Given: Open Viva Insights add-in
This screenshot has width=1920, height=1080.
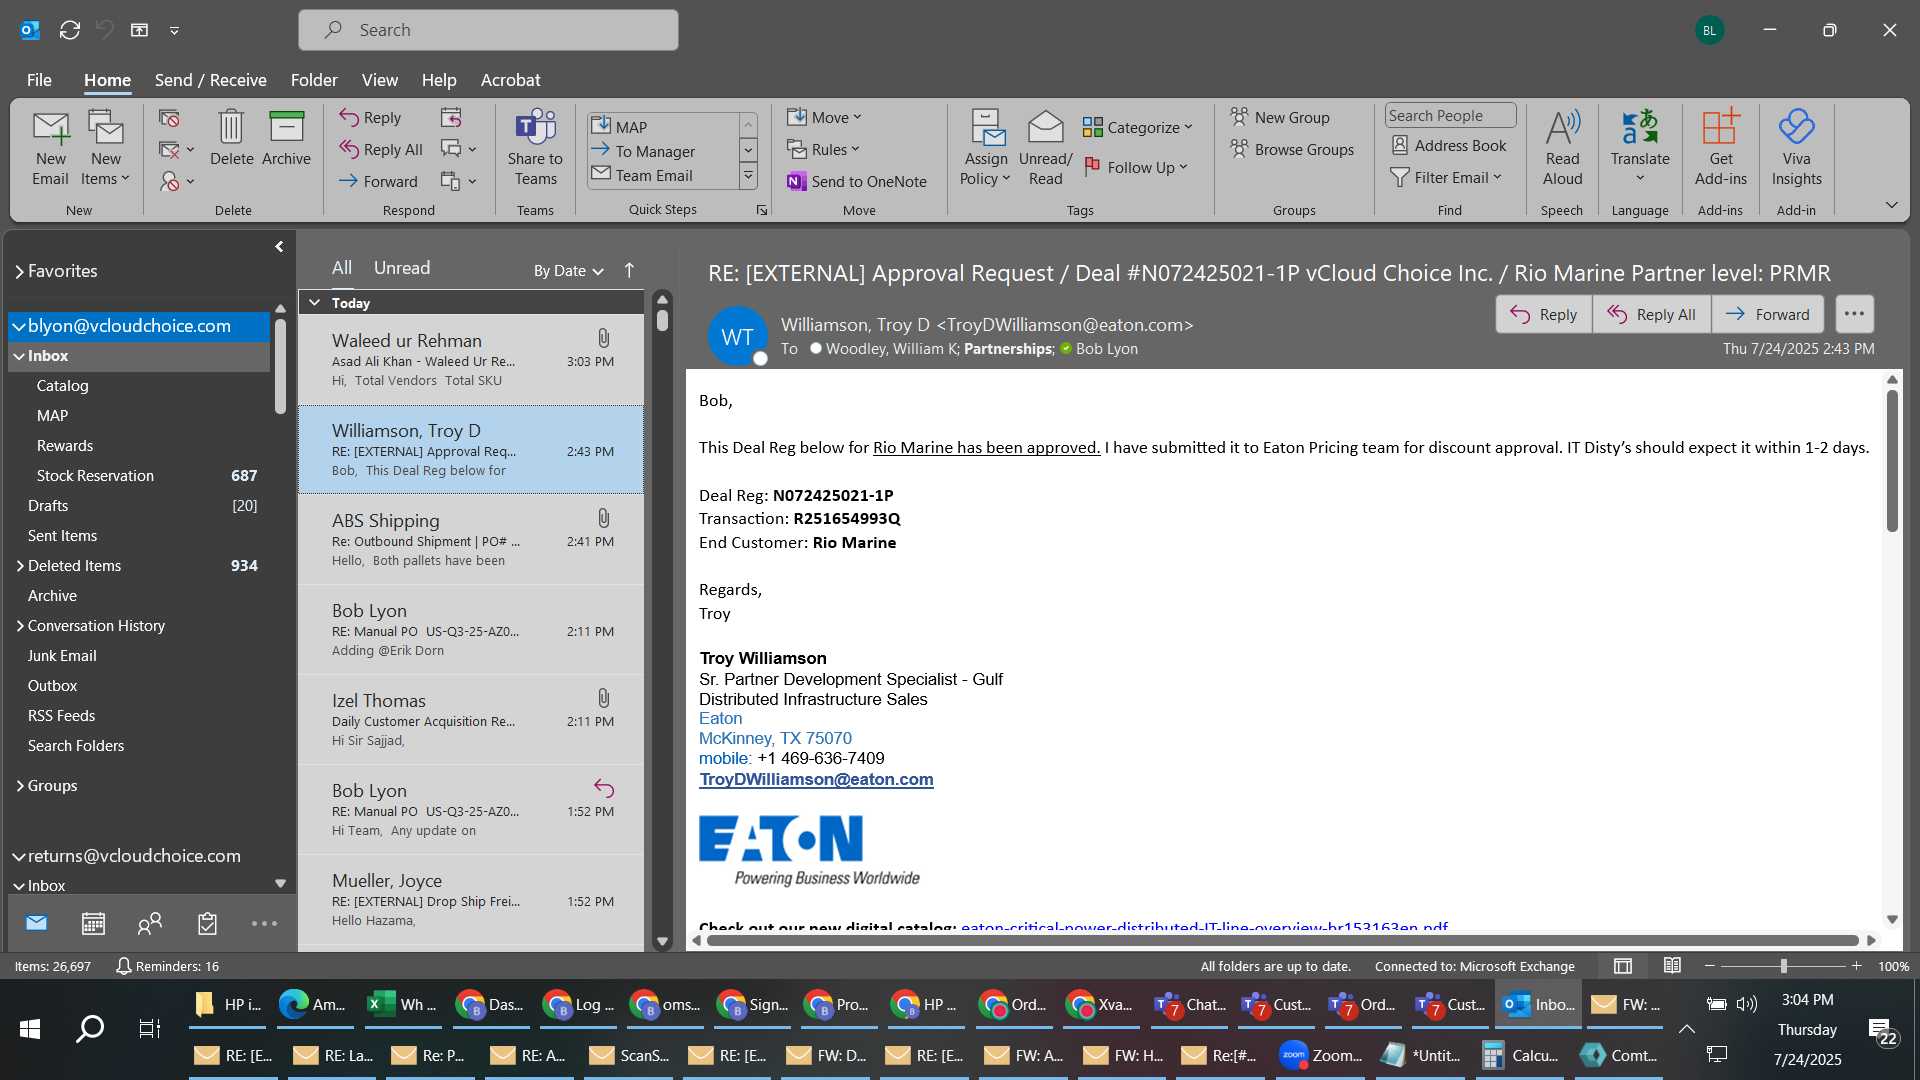Looking at the screenshot, I should [x=1796, y=148].
